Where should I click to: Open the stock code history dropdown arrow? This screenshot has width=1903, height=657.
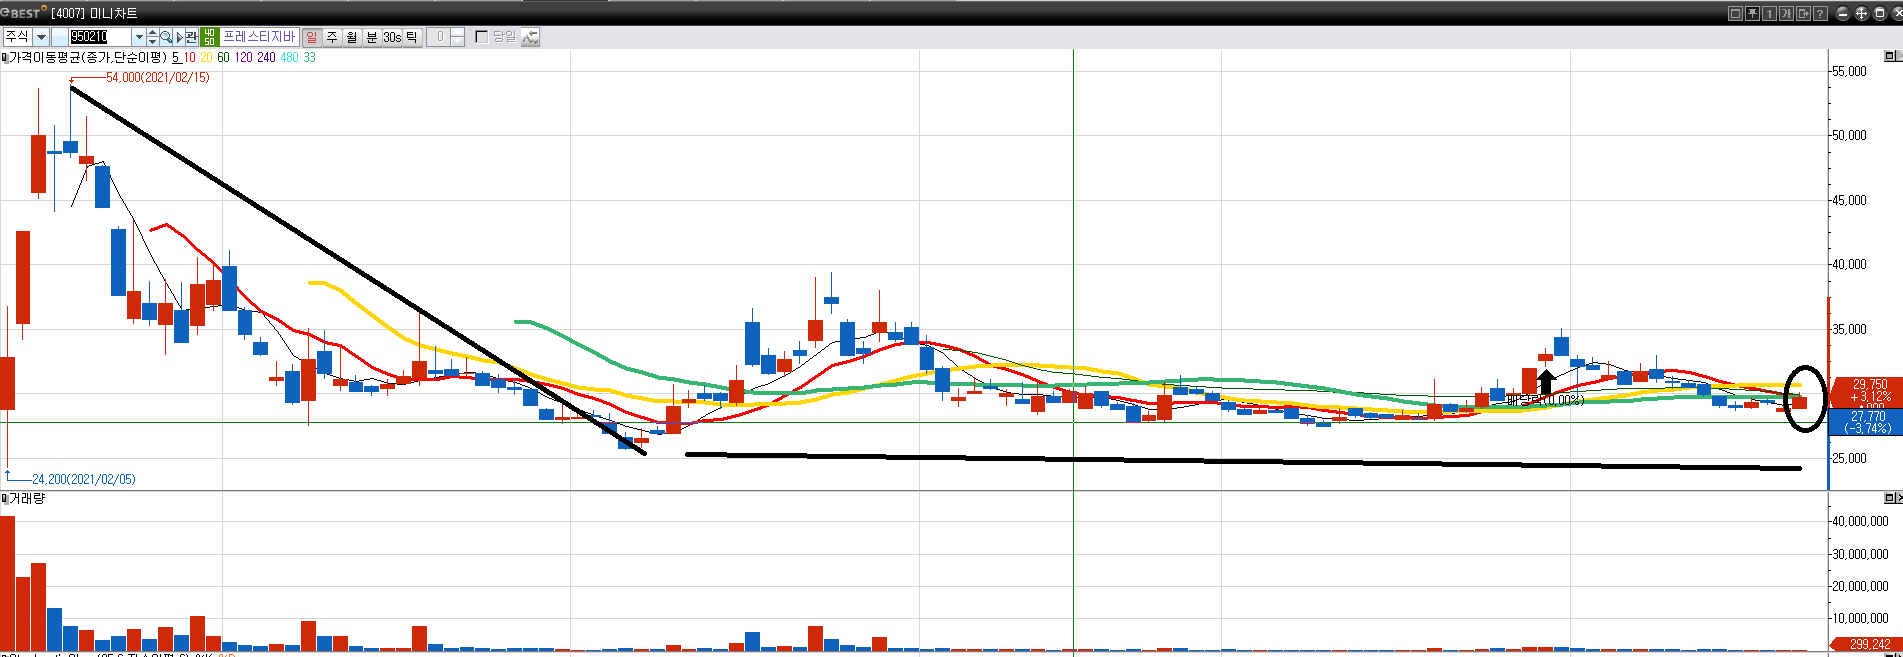(139, 37)
